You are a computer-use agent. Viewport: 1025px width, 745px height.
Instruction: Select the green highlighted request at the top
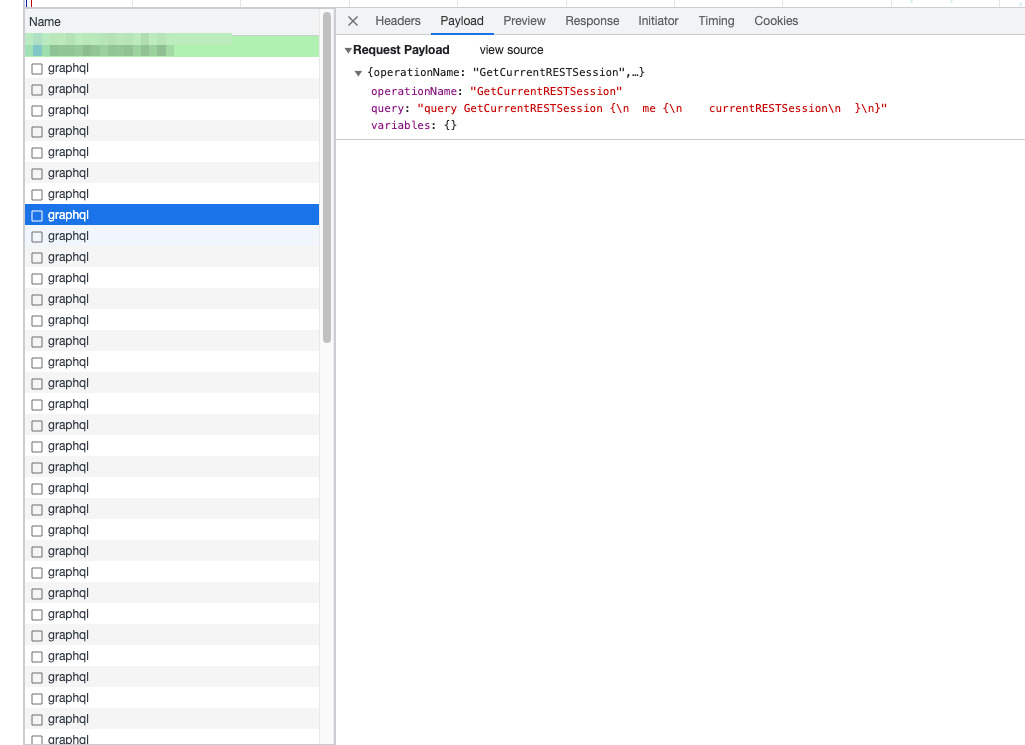(x=170, y=46)
